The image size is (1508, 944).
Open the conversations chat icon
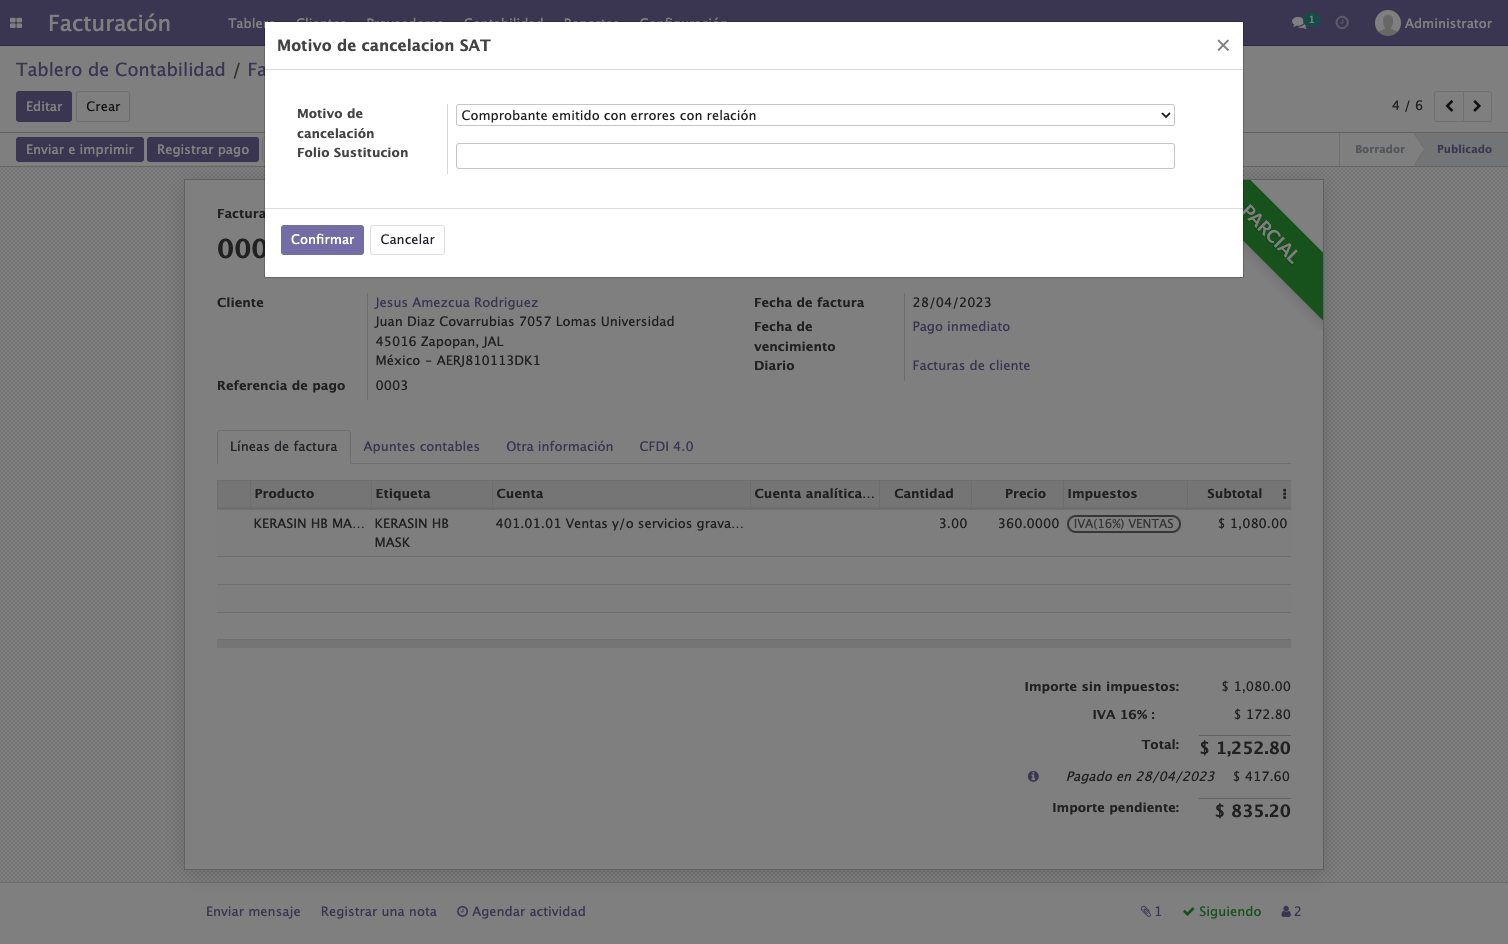point(1300,23)
